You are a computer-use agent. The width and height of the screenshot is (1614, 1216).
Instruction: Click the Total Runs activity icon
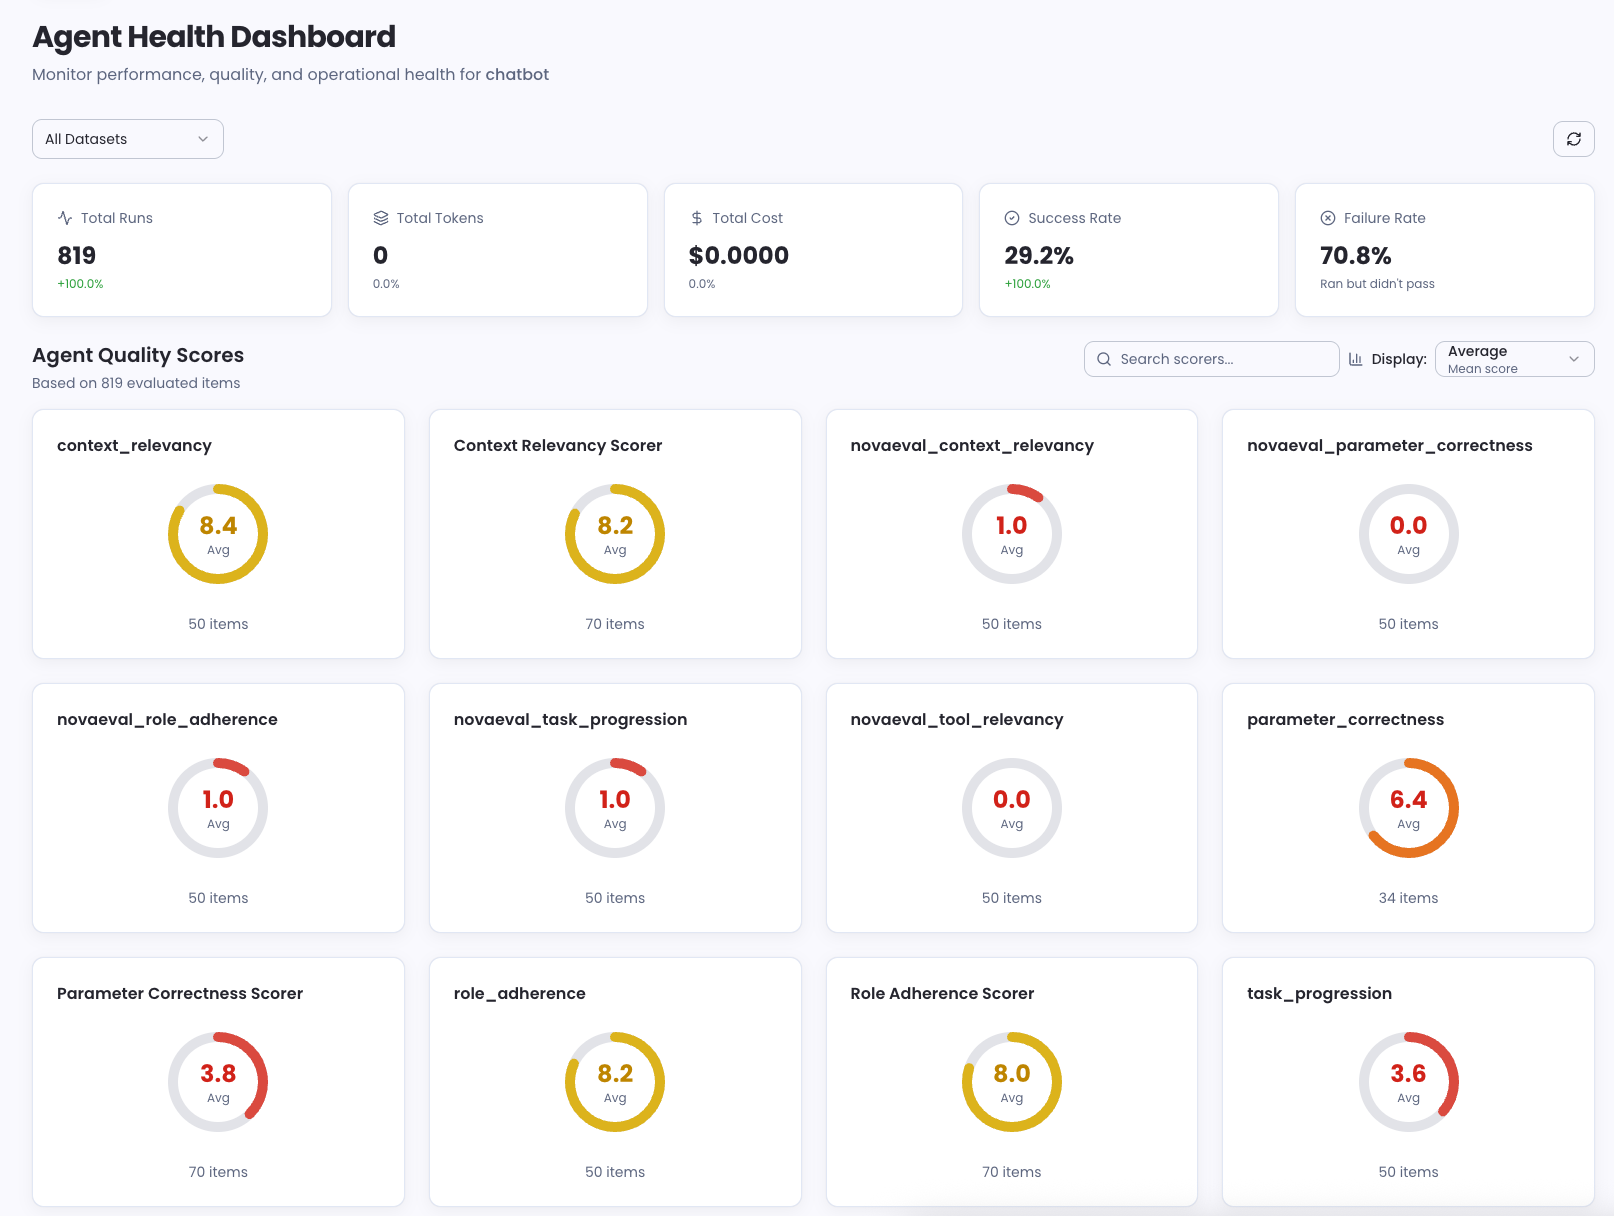(x=64, y=217)
